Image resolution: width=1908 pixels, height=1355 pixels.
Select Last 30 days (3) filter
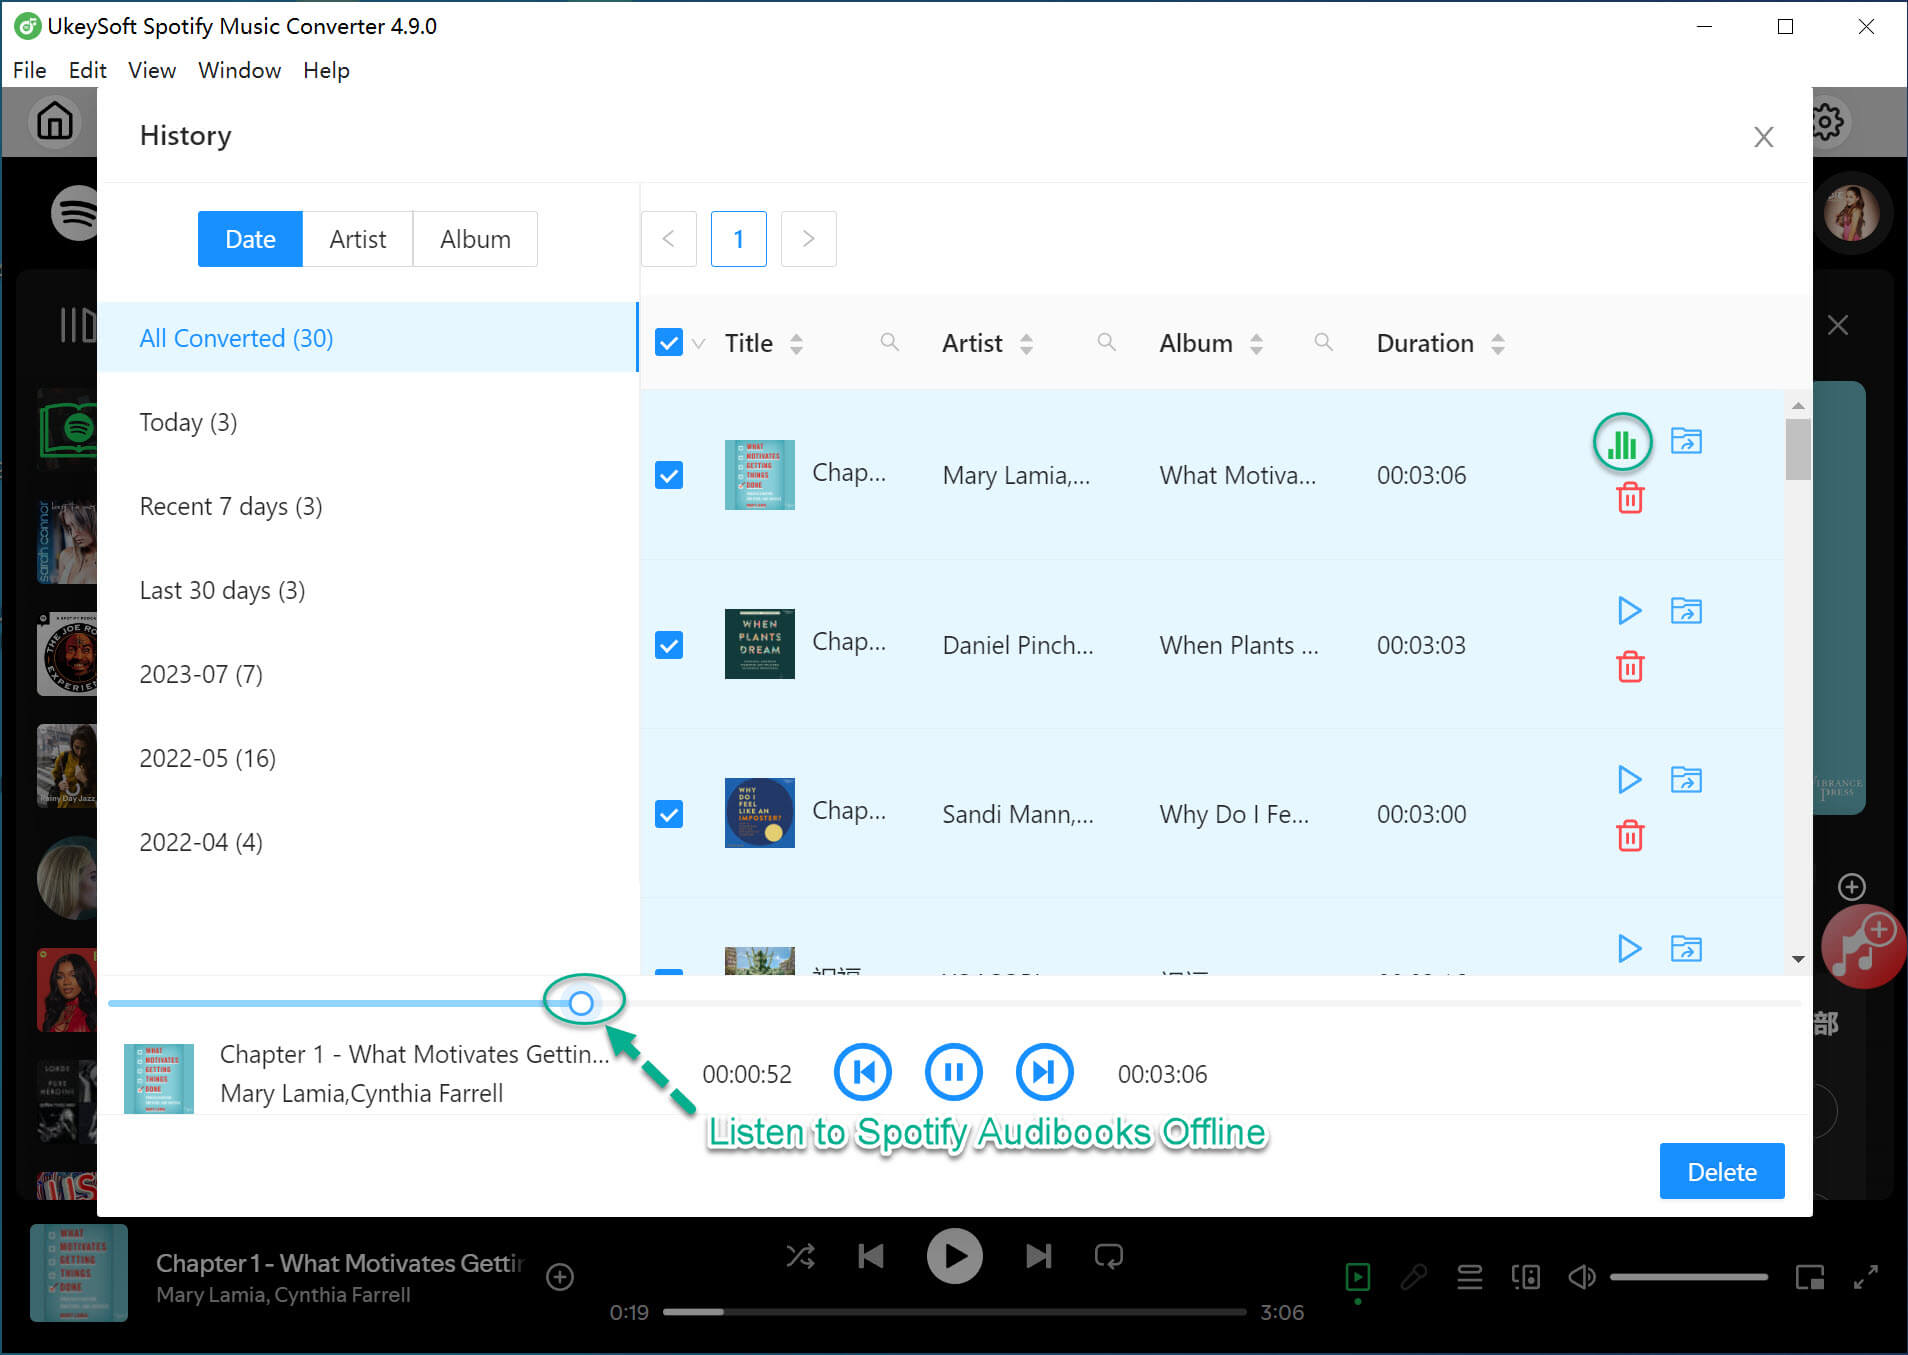(367, 589)
